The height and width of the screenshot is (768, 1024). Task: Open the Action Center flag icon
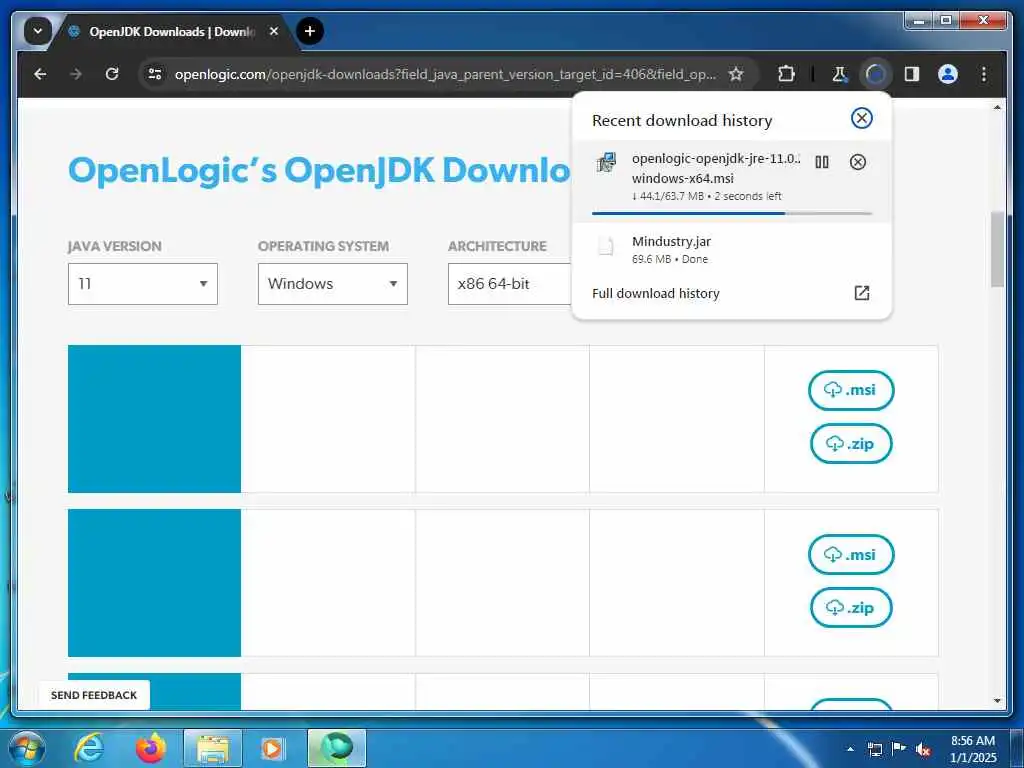(899, 750)
